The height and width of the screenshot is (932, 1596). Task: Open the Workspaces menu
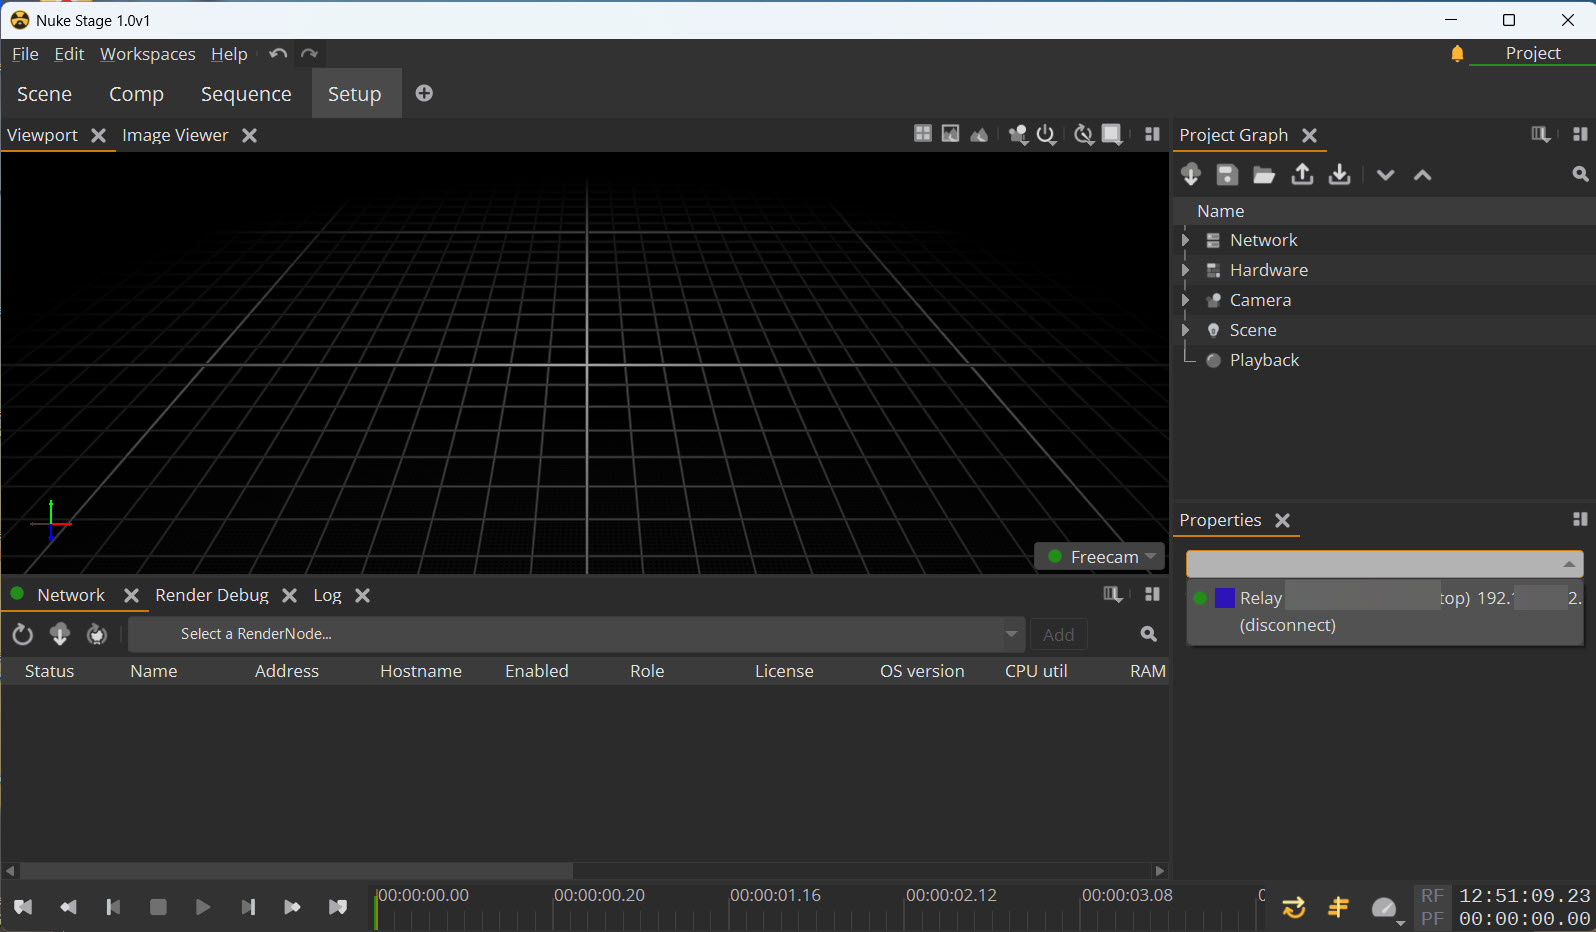(147, 54)
